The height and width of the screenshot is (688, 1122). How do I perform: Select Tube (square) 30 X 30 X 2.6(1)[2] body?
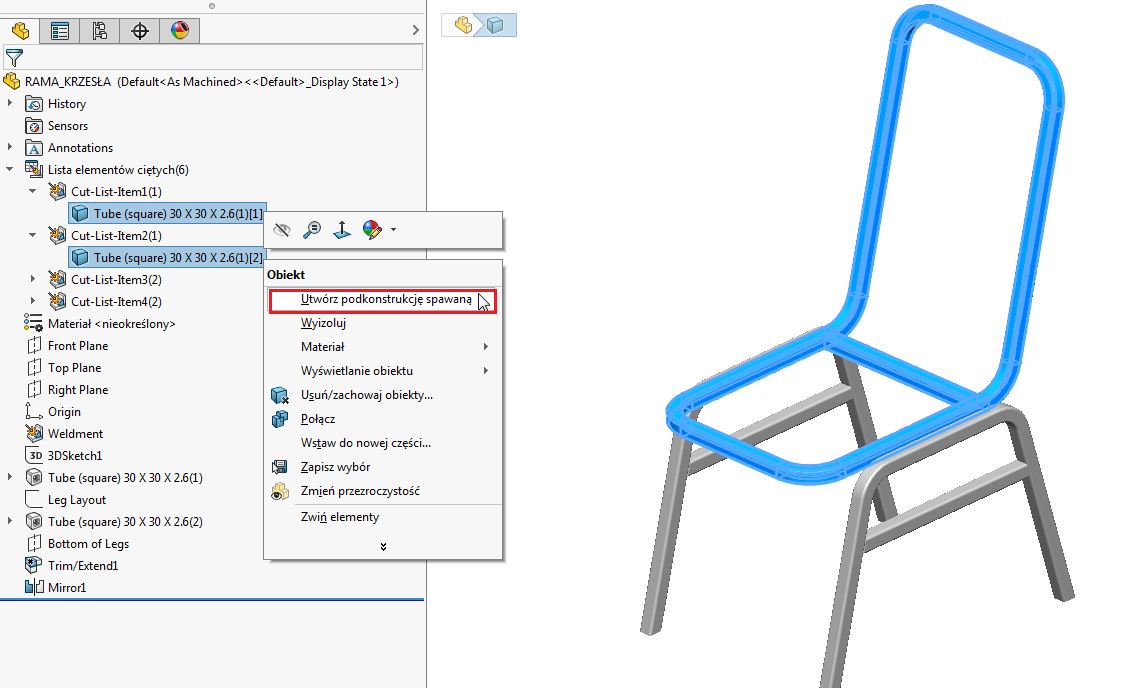[168, 258]
